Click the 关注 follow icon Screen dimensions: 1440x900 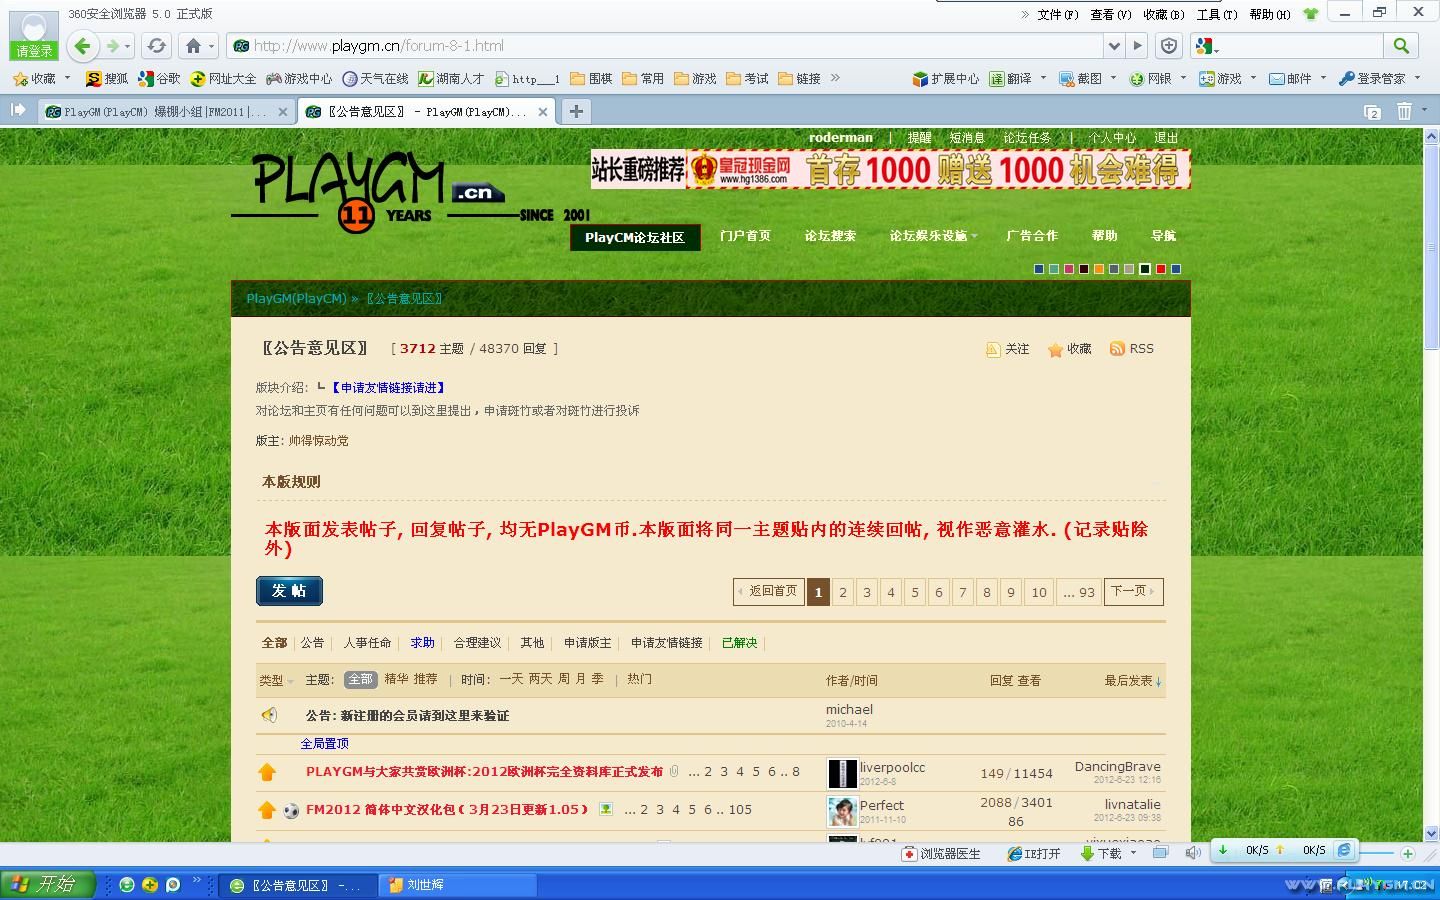tap(1007, 349)
